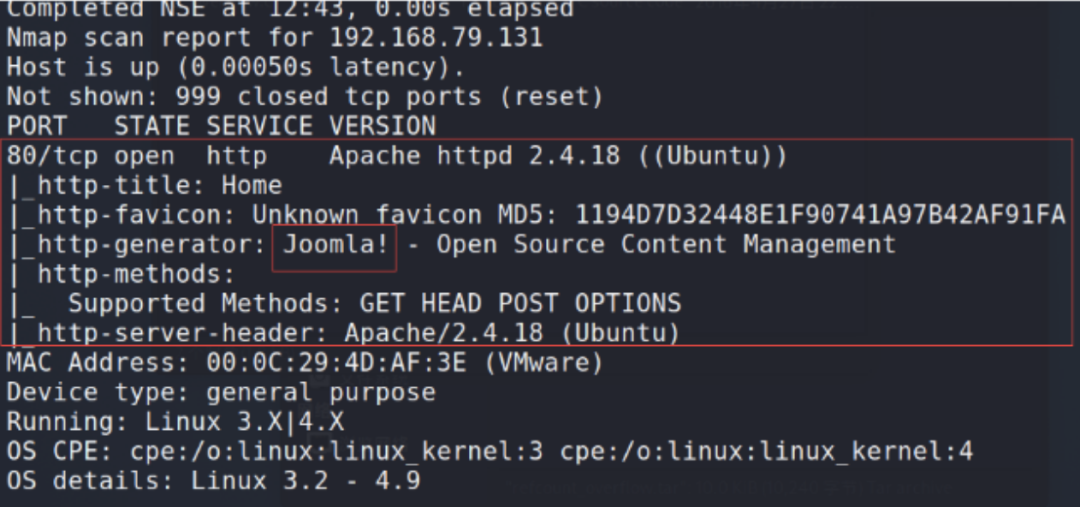Click the IP address 192.168.79.131
The height and width of the screenshot is (507, 1080).
[x=436, y=37]
